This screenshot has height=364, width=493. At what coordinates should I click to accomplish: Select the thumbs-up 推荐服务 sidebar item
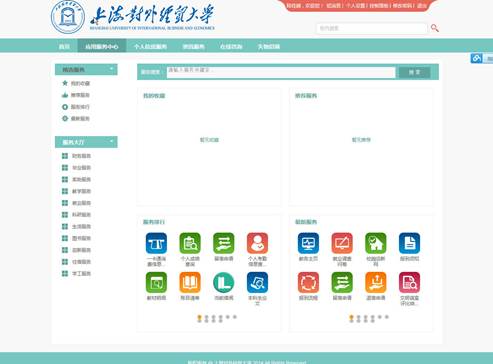(x=76, y=95)
